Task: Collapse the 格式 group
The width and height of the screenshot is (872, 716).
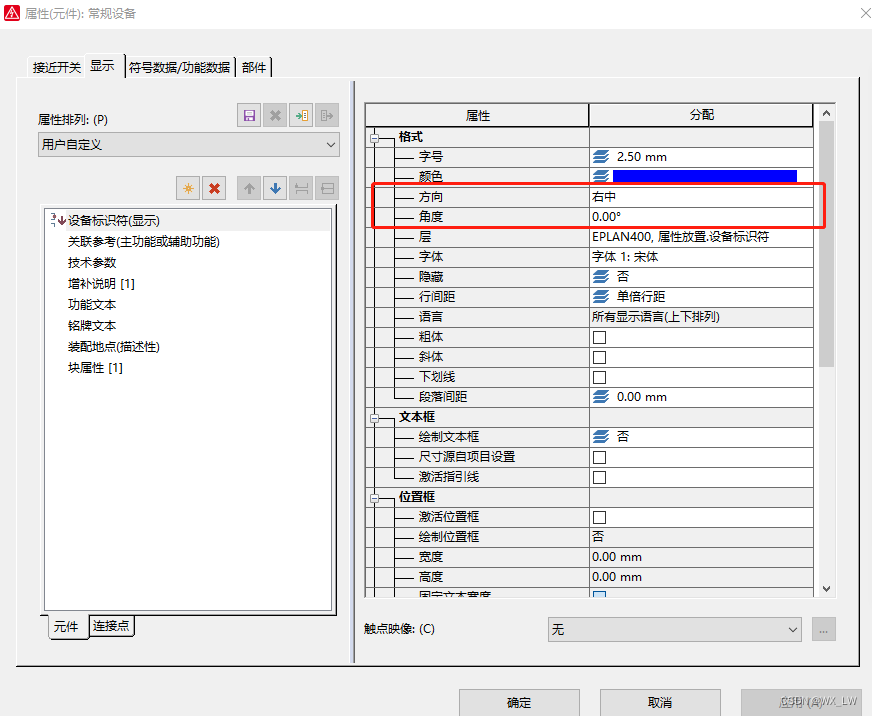Action: [x=375, y=138]
